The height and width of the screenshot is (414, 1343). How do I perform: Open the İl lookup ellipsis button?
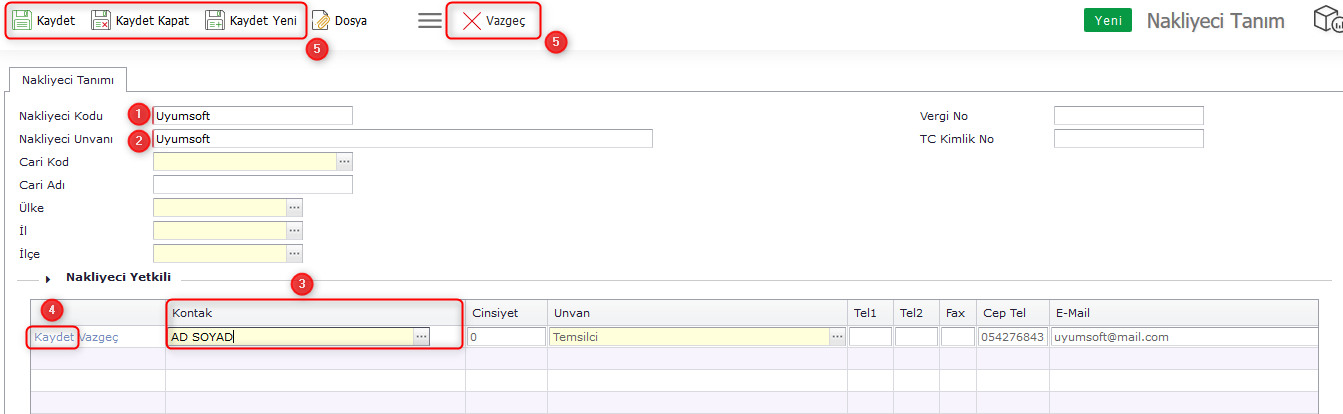tap(294, 230)
